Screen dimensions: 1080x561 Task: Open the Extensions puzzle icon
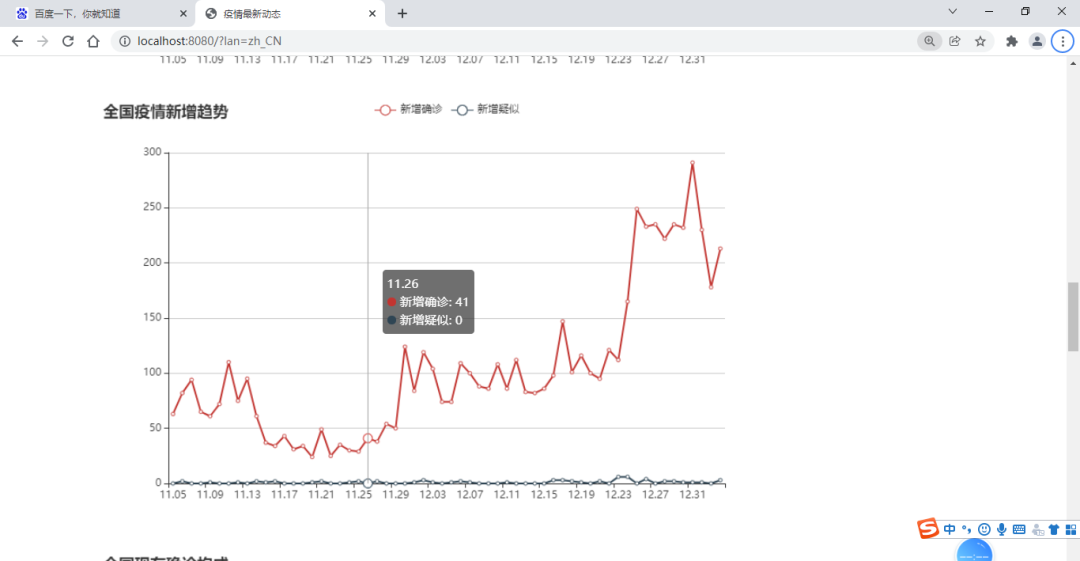1011,41
